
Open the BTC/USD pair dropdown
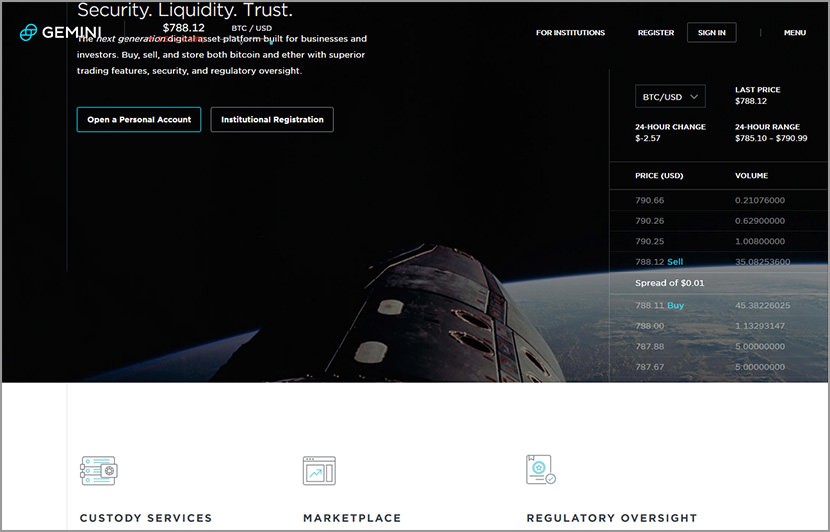click(x=670, y=97)
